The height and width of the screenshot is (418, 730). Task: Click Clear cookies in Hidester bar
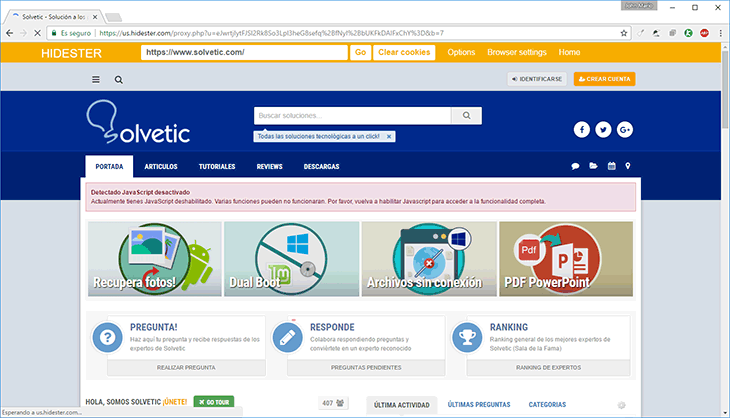[404, 53]
